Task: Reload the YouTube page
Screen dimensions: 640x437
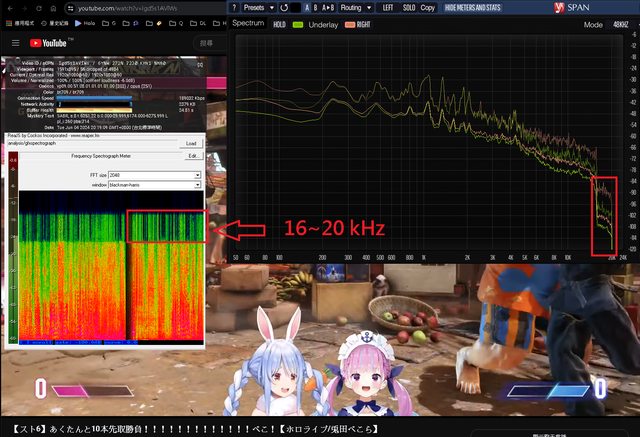Action: 38,8
